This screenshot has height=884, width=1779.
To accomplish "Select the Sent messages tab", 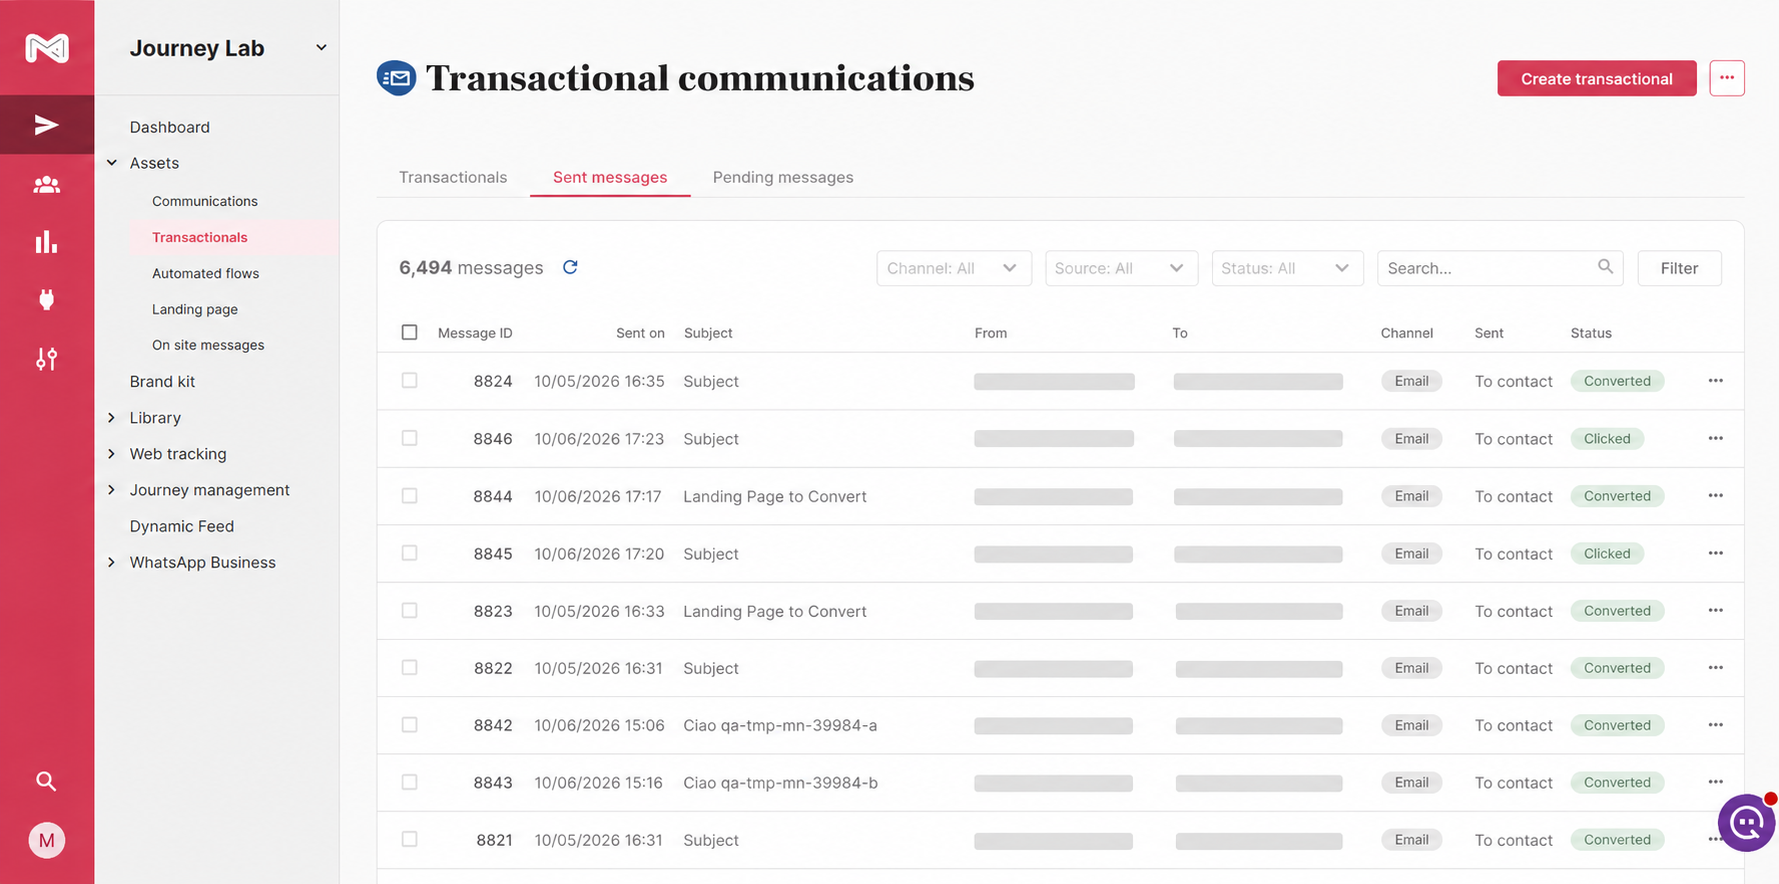I will click(x=610, y=177).
